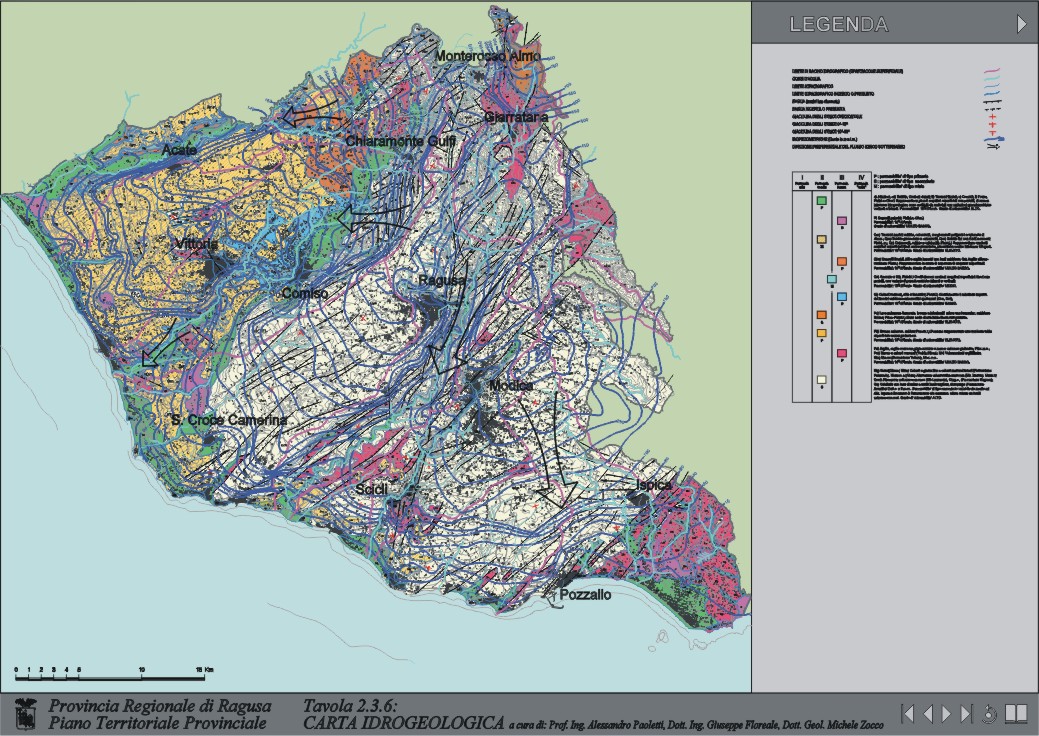Click the cream-white swatch at the legend bottom

821,380
